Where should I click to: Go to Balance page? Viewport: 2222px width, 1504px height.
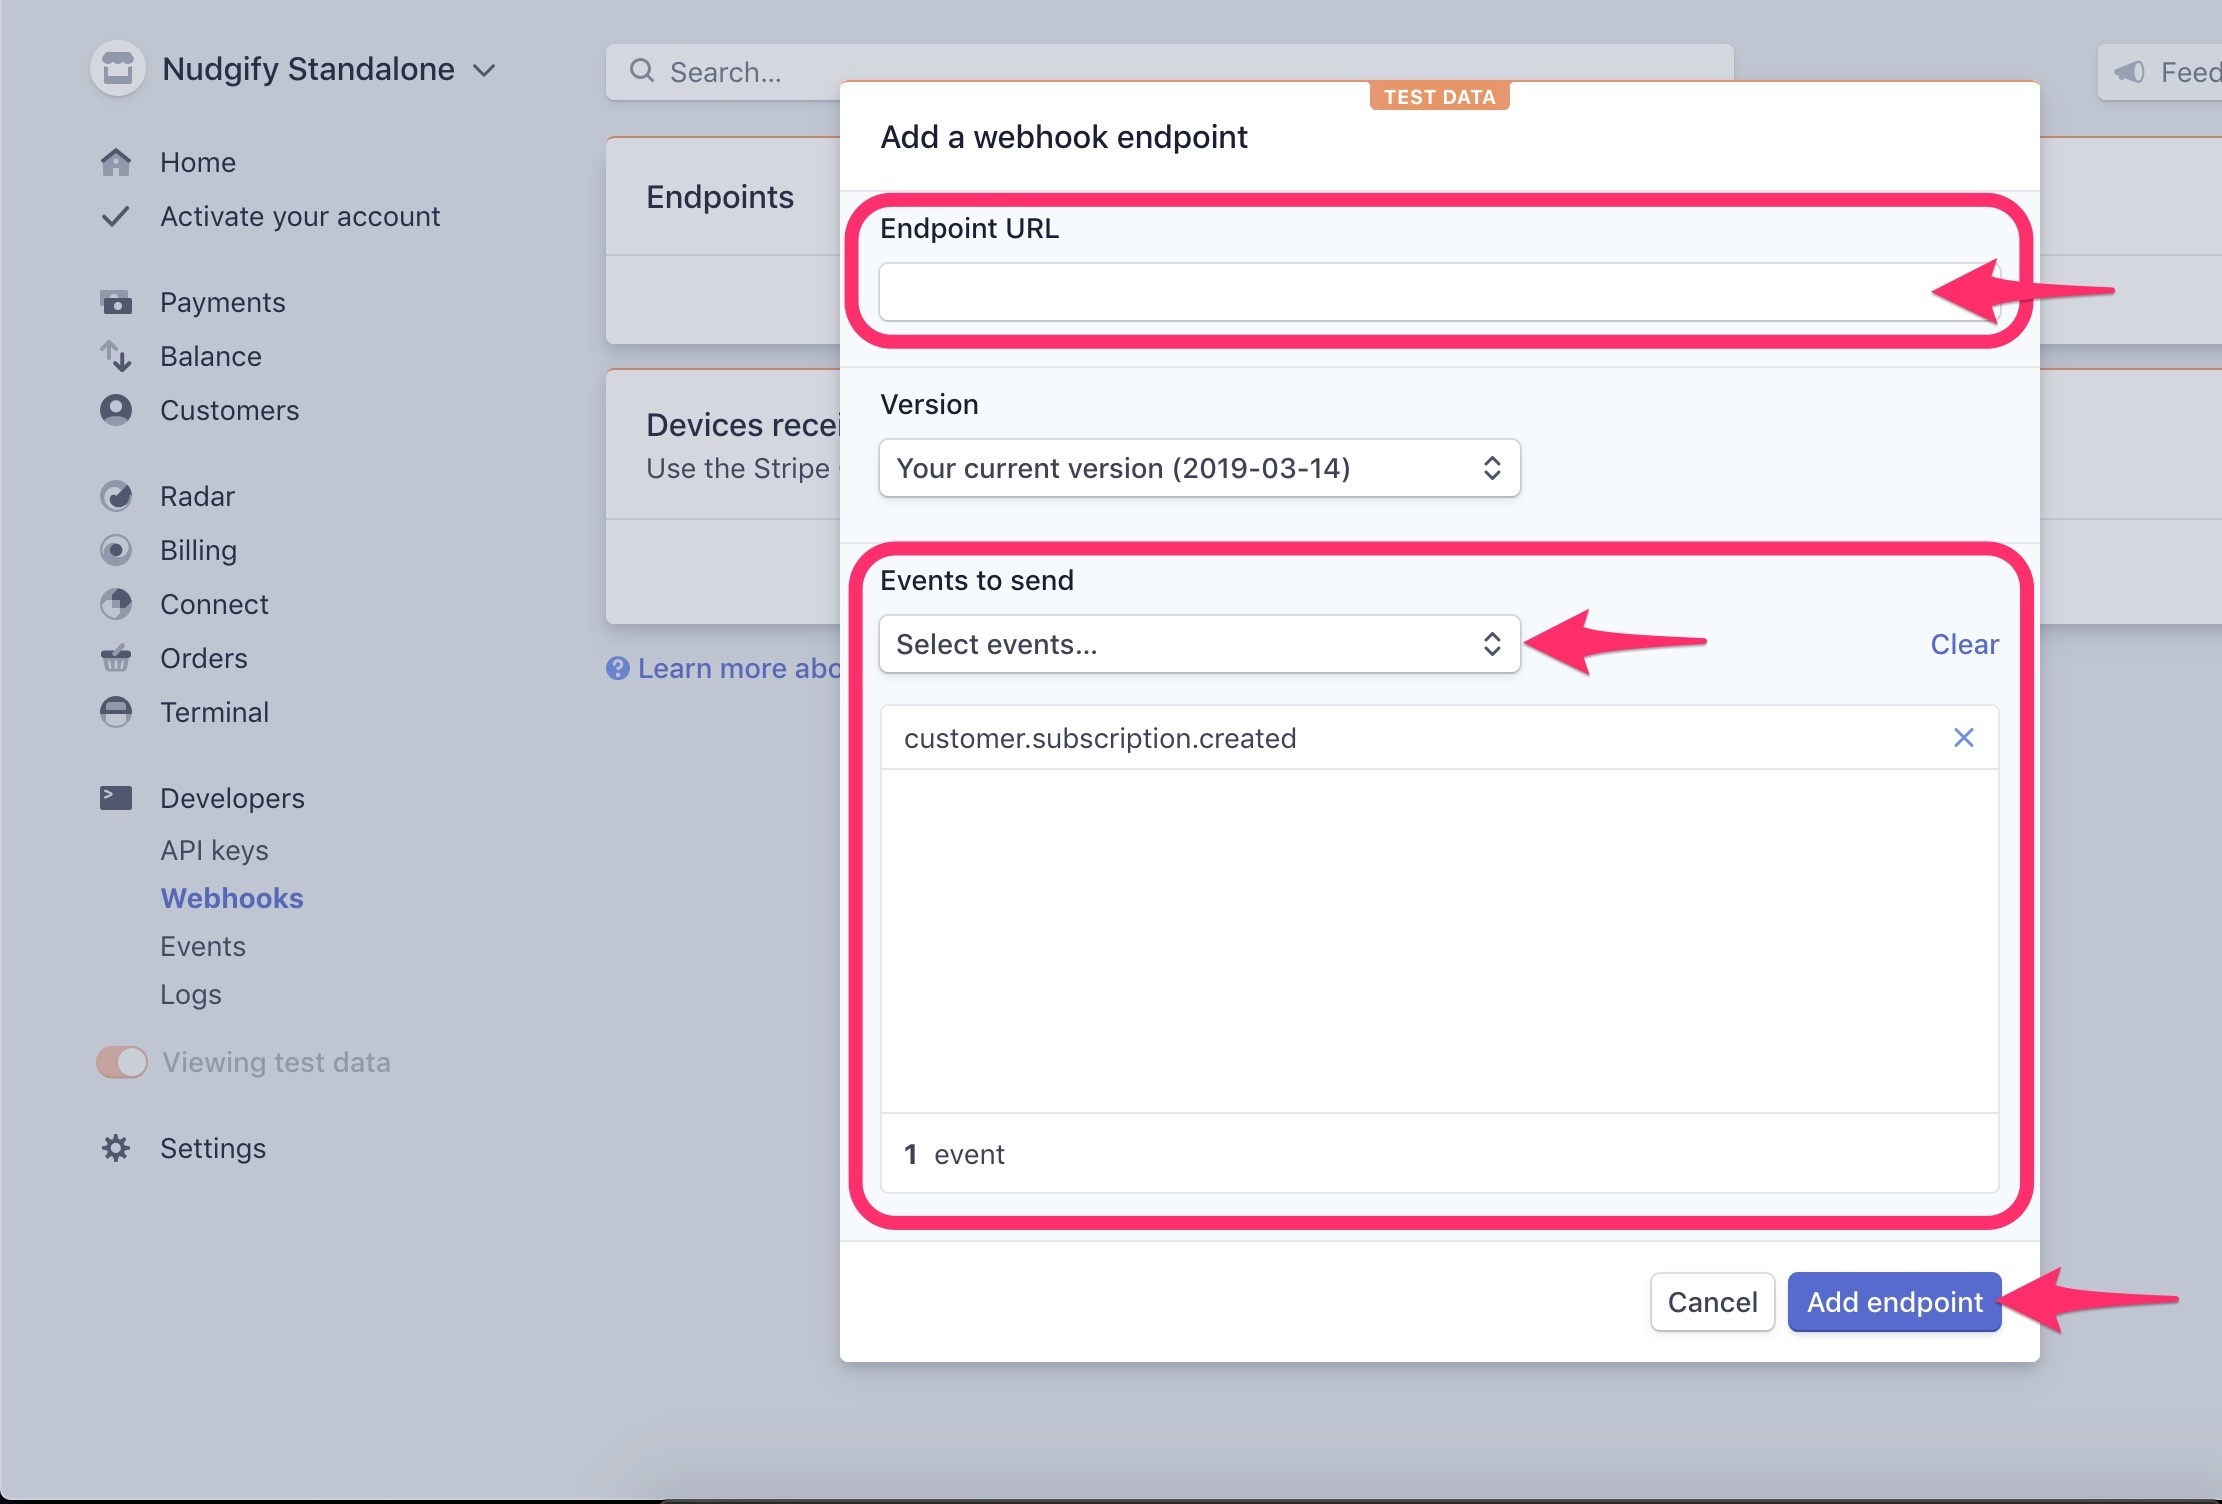(211, 356)
